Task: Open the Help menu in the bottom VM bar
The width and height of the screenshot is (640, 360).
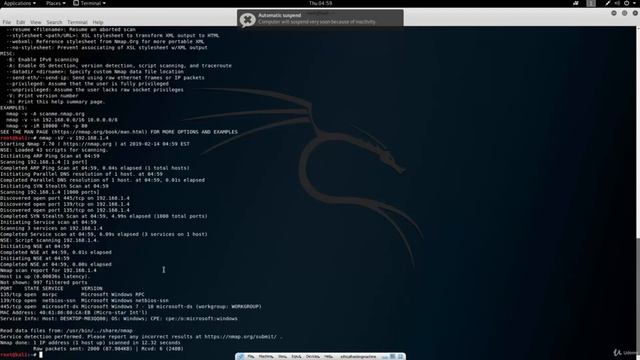Action: 328,357
